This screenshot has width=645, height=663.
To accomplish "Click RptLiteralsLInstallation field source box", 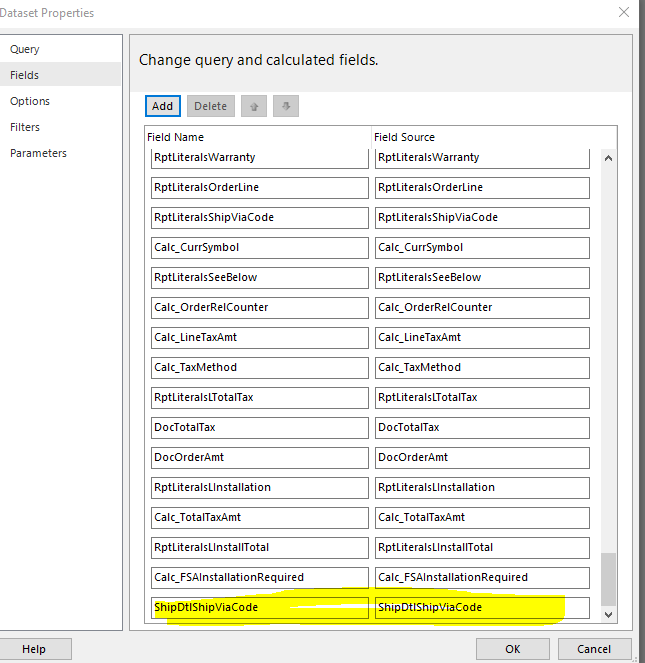I will 482,488.
